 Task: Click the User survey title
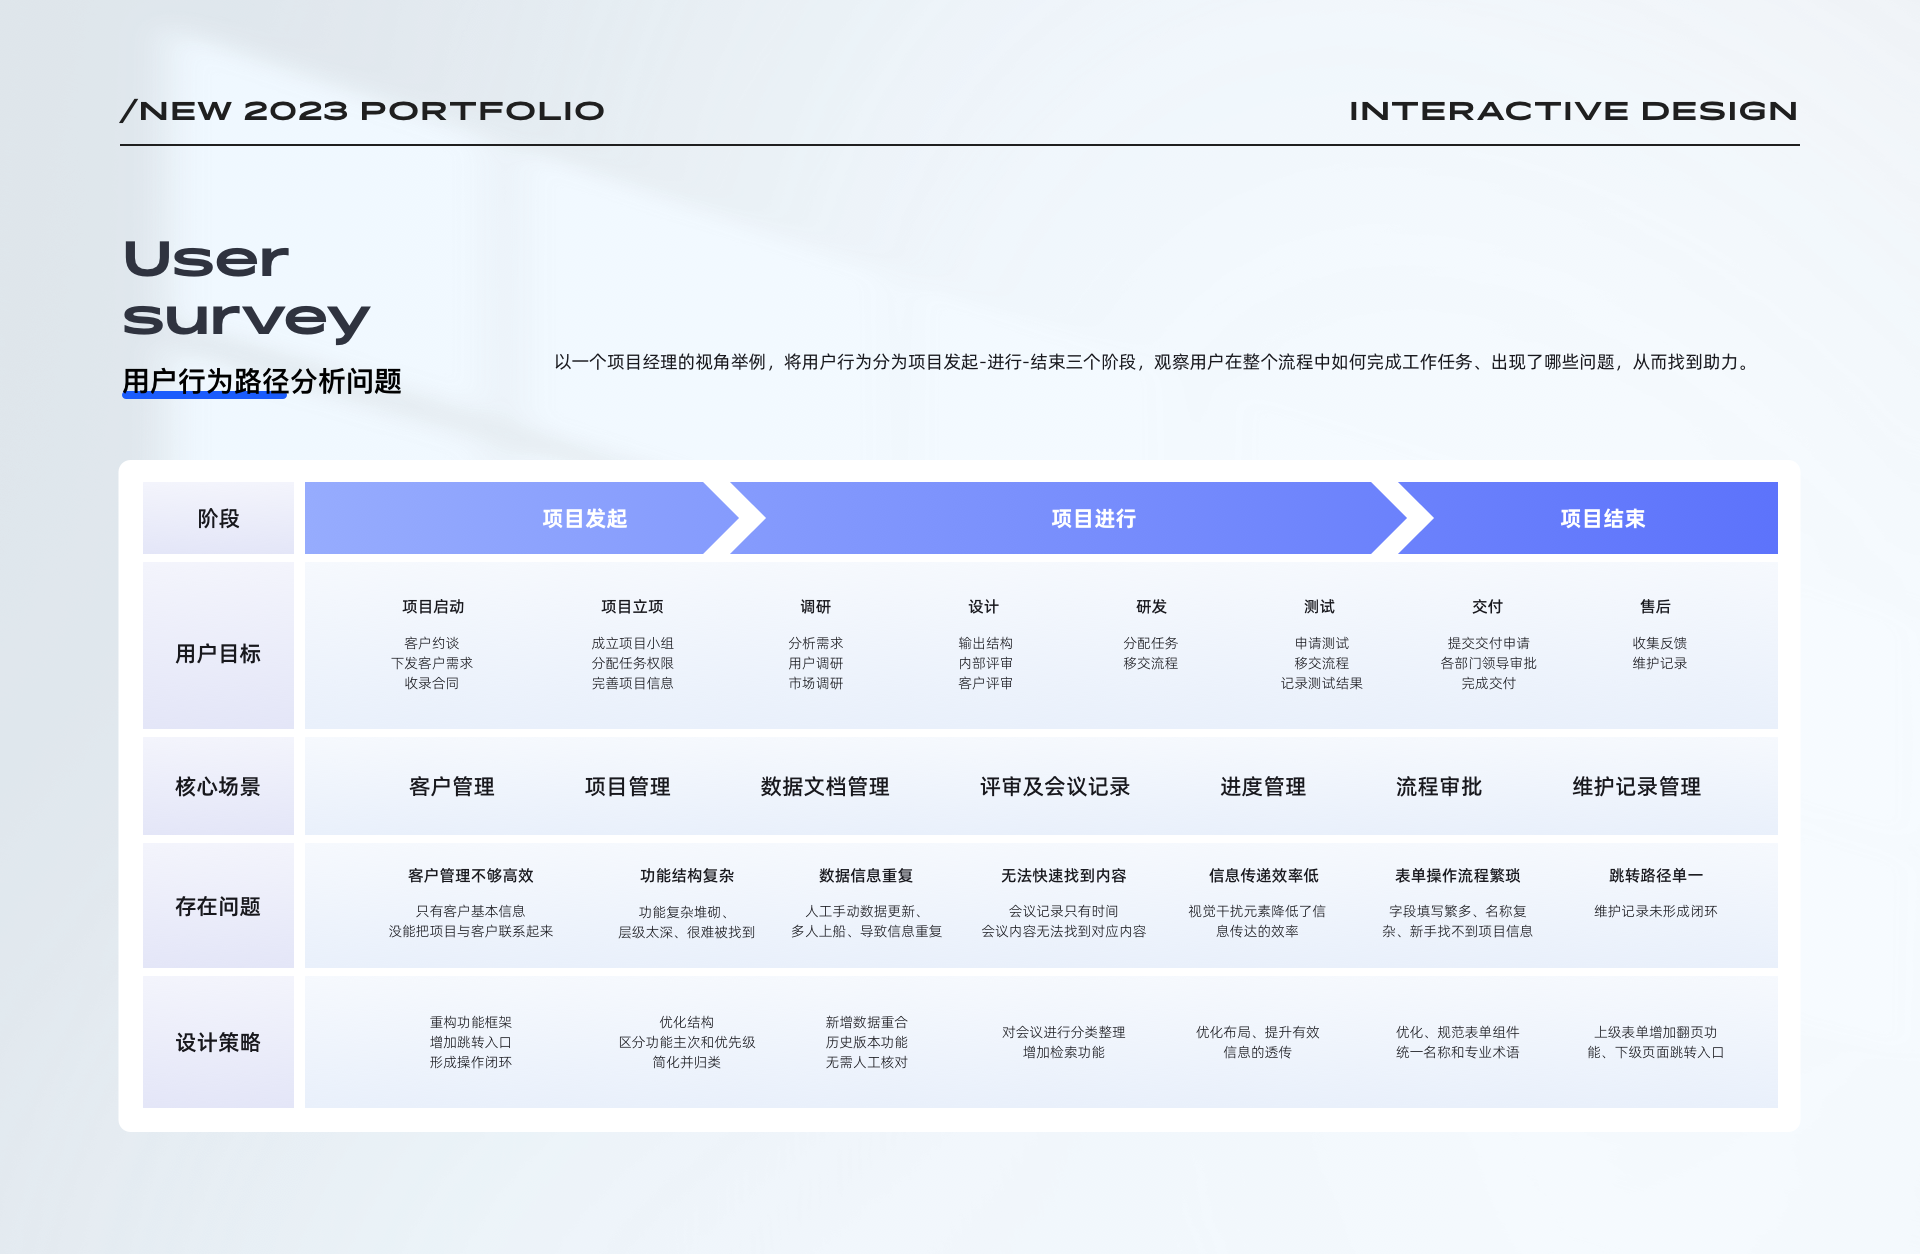tap(246, 290)
